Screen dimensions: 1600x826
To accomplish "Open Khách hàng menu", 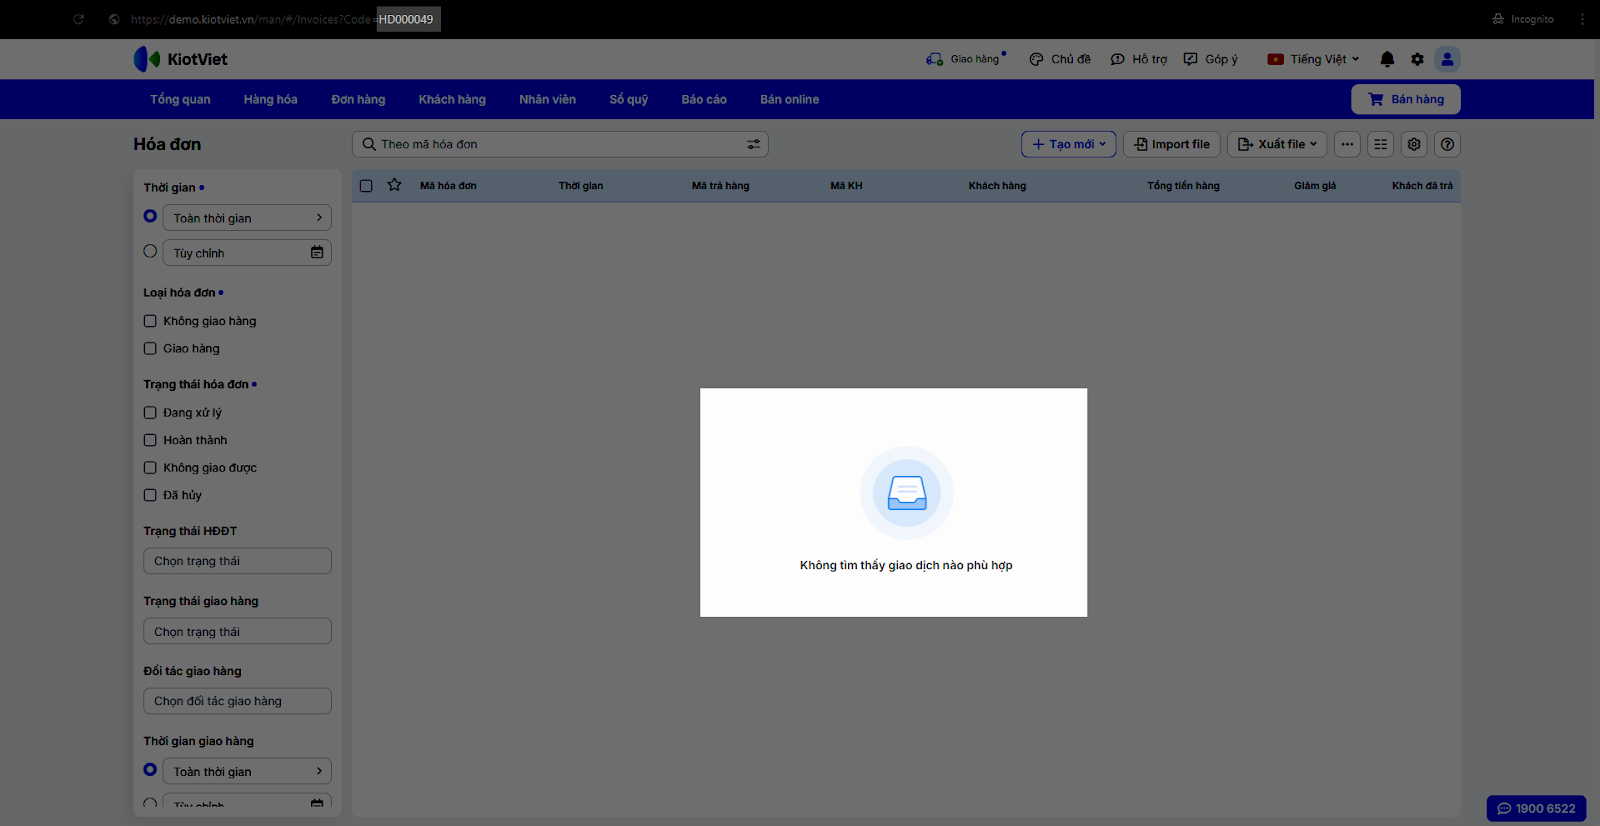I will click(452, 99).
